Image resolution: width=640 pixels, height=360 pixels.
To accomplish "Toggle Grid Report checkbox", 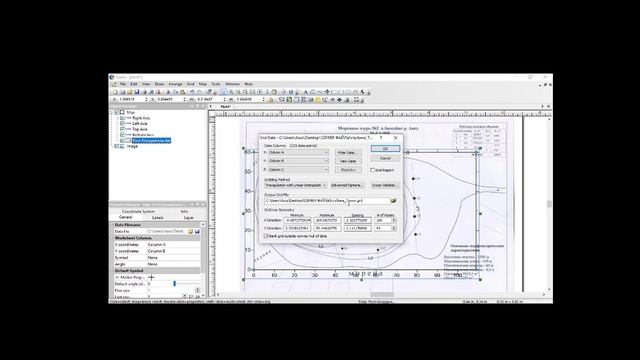I will click(x=372, y=170).
